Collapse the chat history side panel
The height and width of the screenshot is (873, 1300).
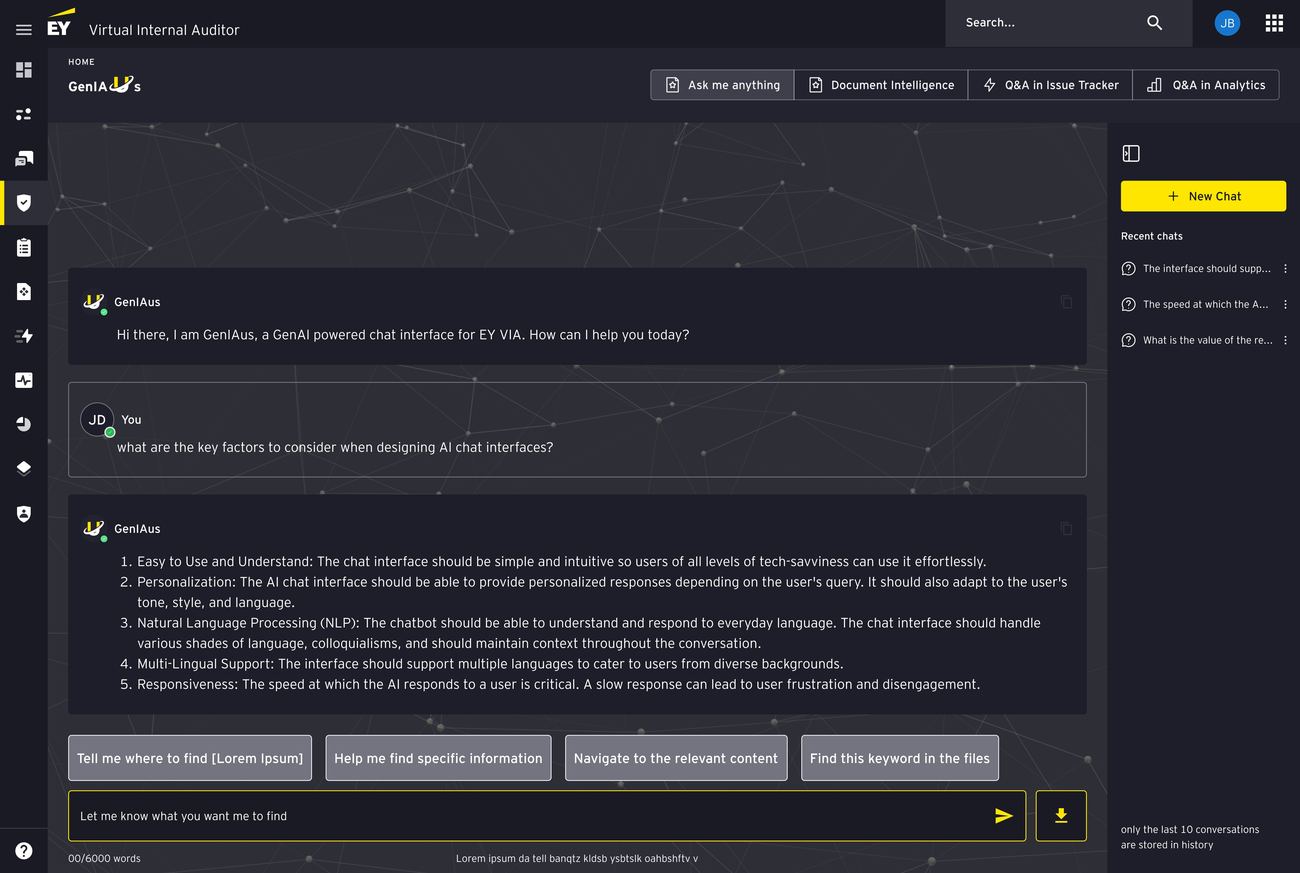1131,153
